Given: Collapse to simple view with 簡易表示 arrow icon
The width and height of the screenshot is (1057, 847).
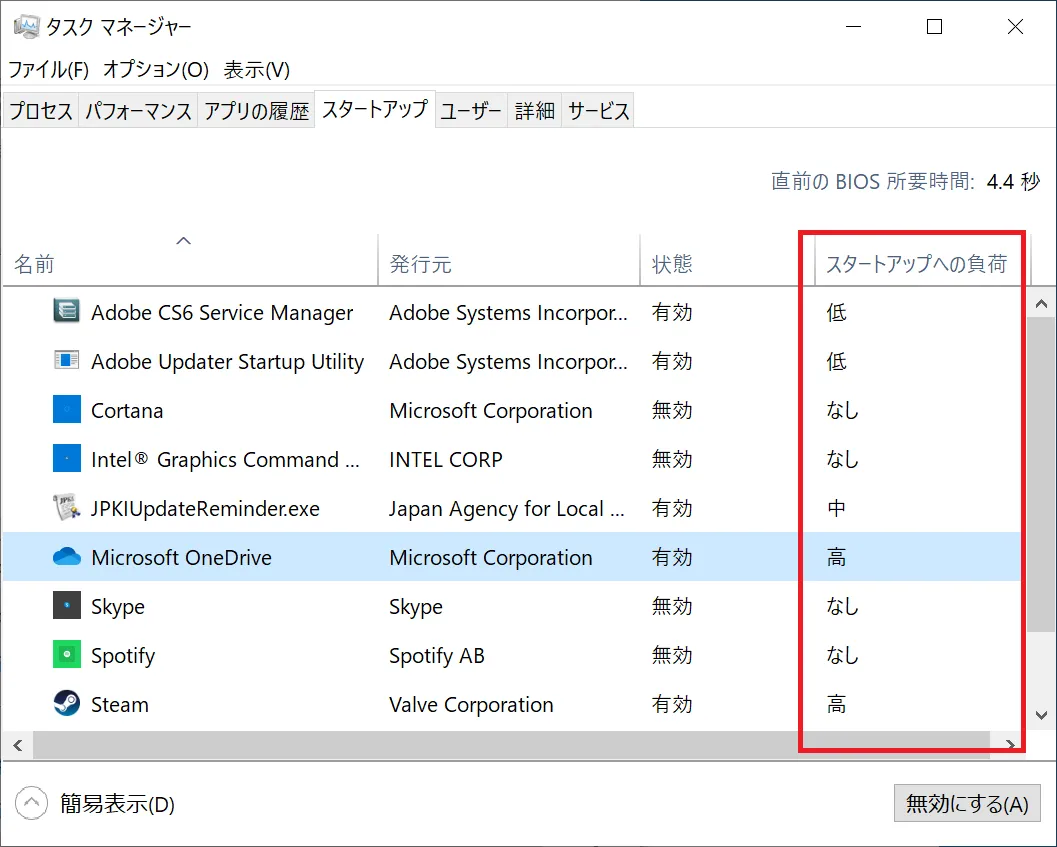Looking at the screenshot, I should point(31,803).
